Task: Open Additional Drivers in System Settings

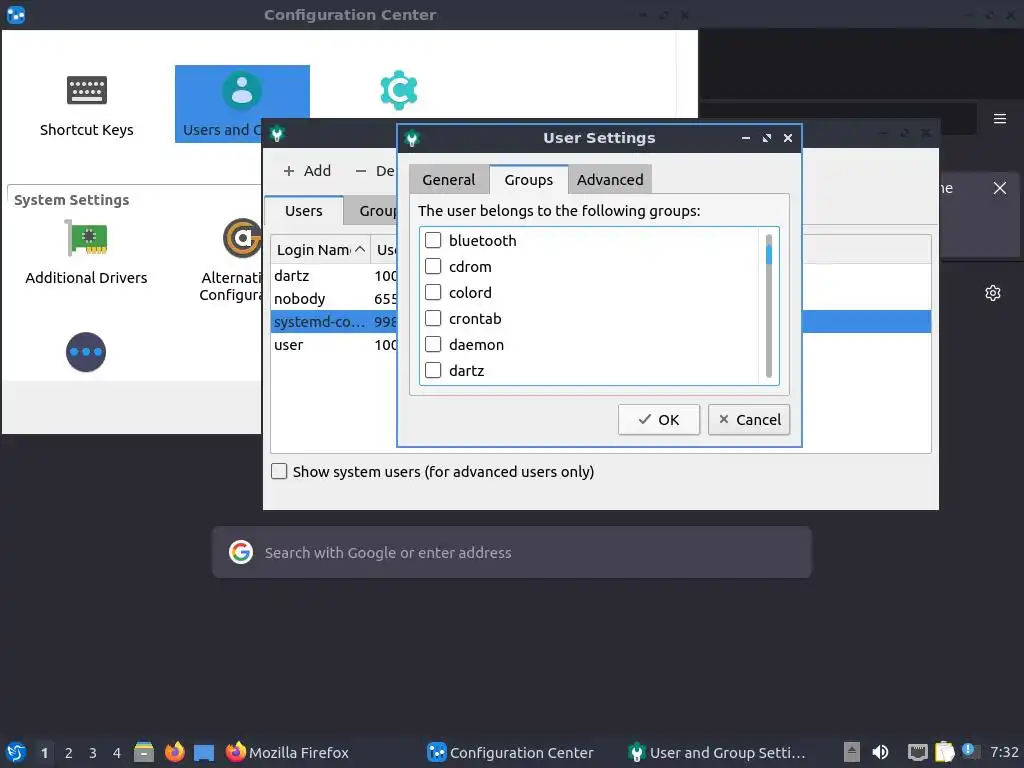Action: [86, 252]
